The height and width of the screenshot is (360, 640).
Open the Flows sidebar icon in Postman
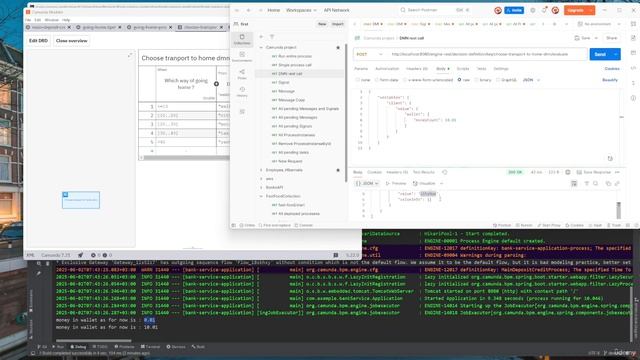(242, 74)
